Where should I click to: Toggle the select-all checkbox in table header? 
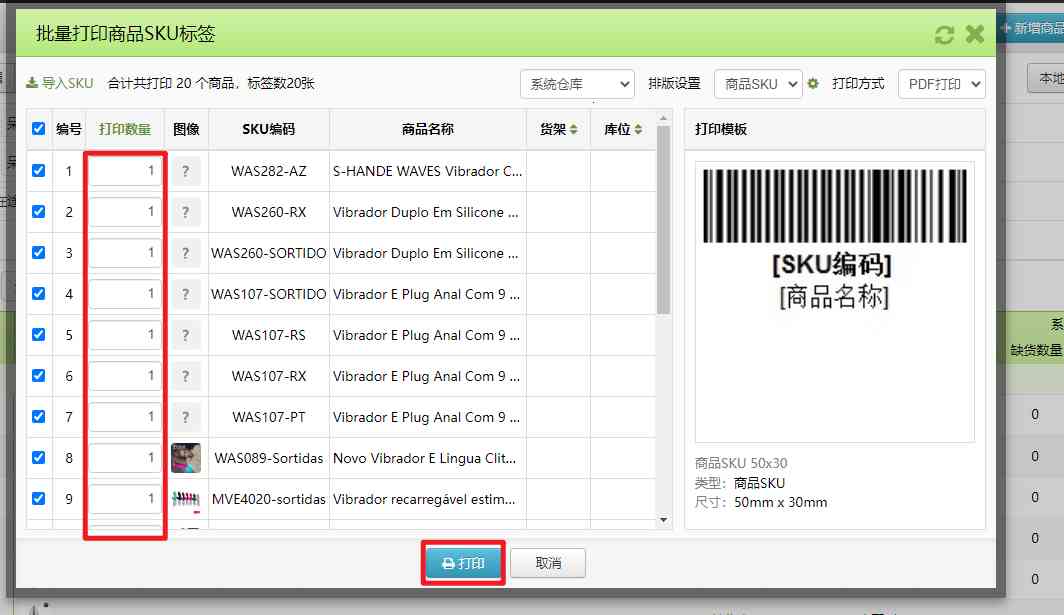click(x=39, y=129)
